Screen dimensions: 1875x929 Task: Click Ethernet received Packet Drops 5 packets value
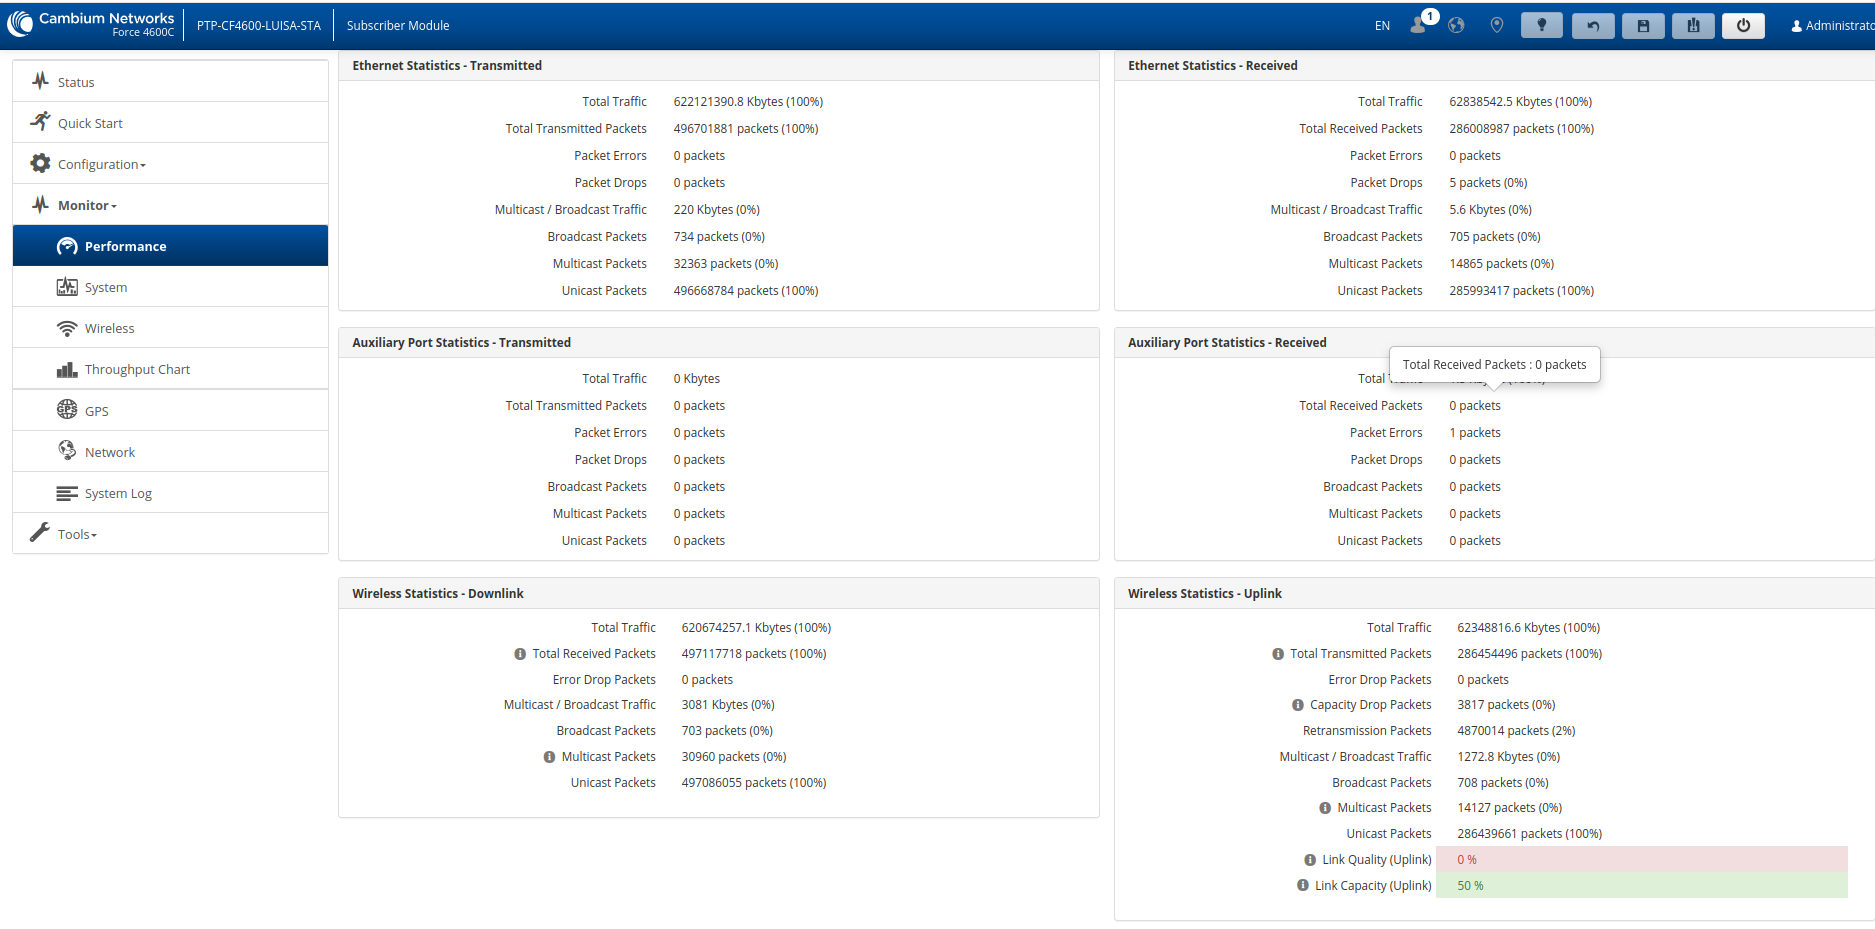1488,183
